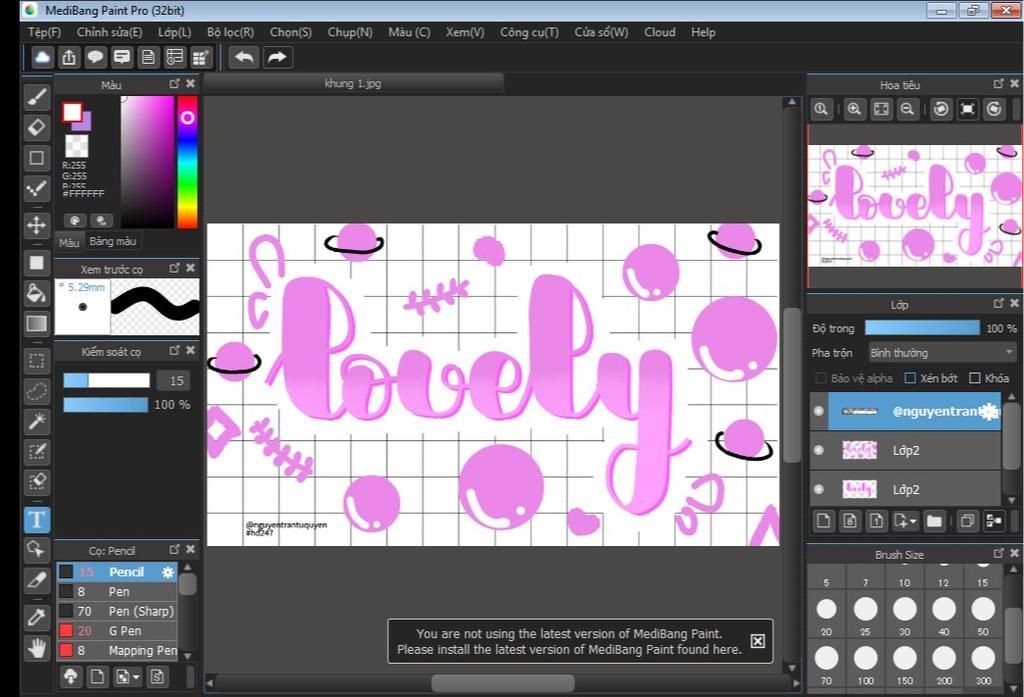Select the G Pen brush
This screenshot has height=697, width=1024.
(x=125, y=631)
